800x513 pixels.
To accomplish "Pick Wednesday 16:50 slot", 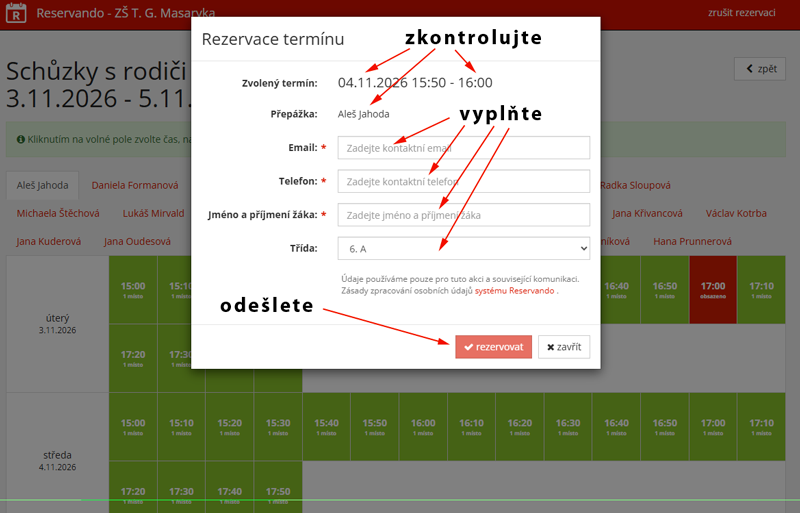I will tap(665, 427).
